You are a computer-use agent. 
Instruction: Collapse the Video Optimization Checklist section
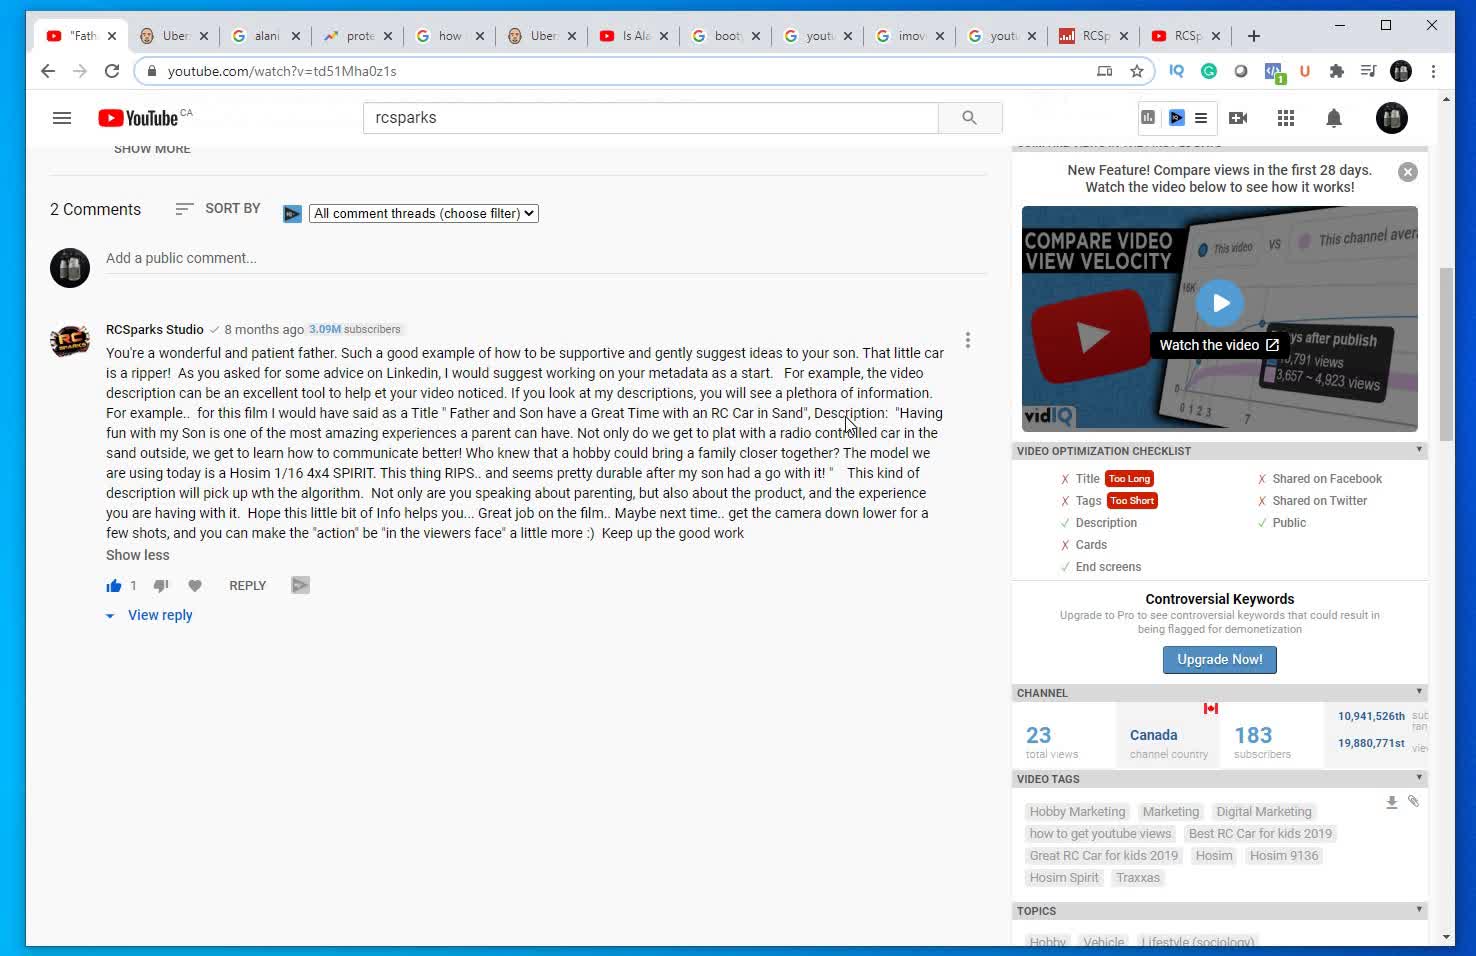click(1419, 450)
